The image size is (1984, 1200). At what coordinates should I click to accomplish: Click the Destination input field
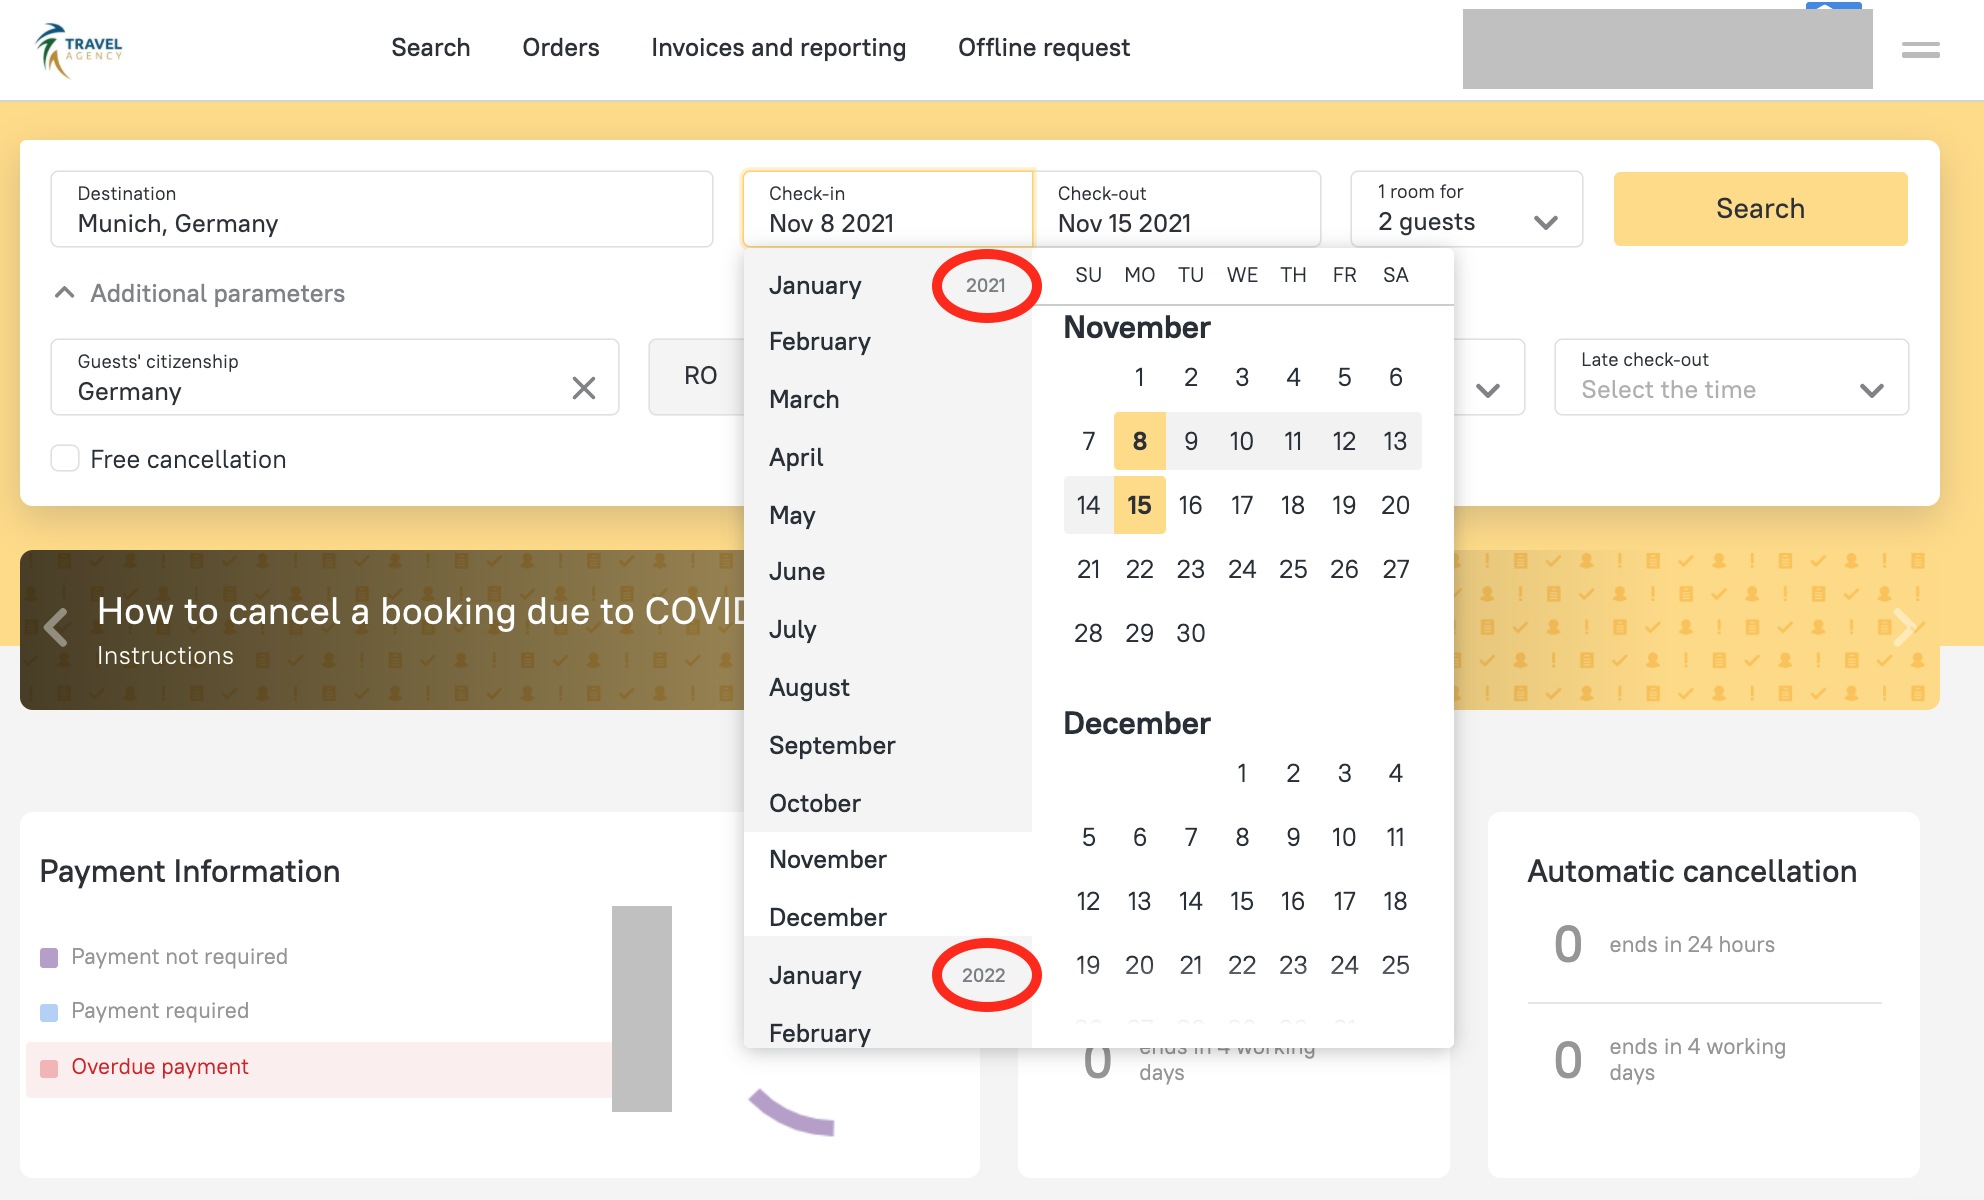[381, 209]
